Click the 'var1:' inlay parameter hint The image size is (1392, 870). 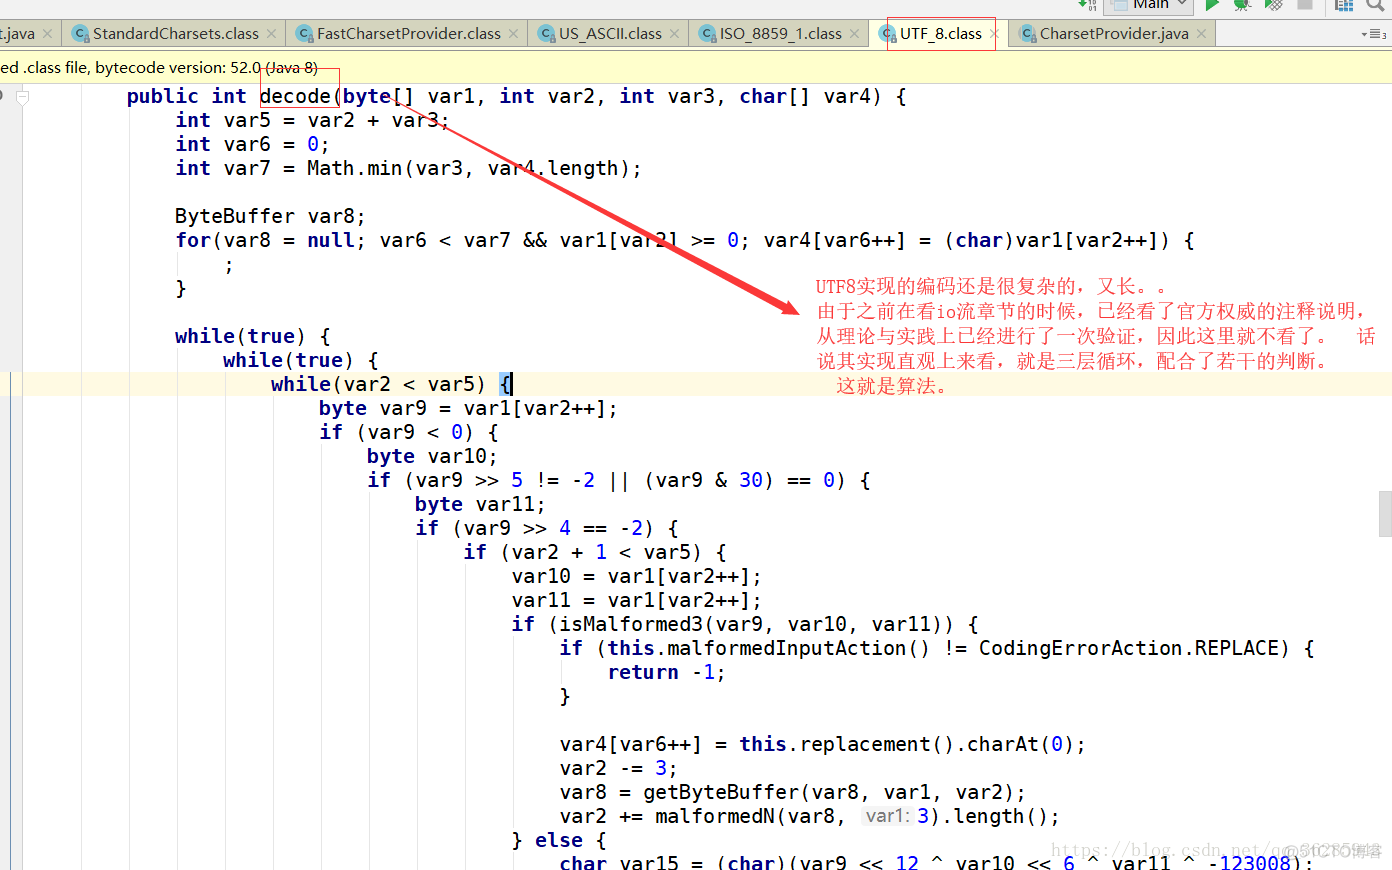click(x=888, y=816)
